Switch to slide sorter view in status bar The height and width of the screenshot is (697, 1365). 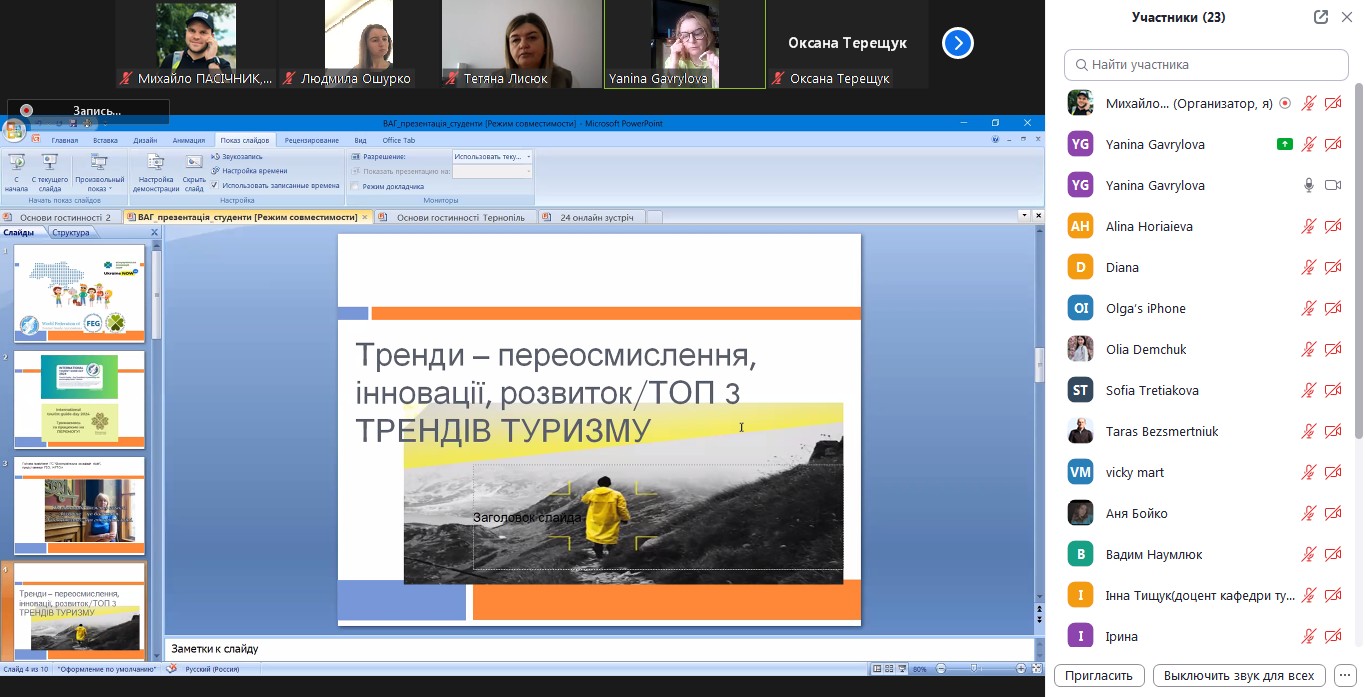tap(888, 669)
